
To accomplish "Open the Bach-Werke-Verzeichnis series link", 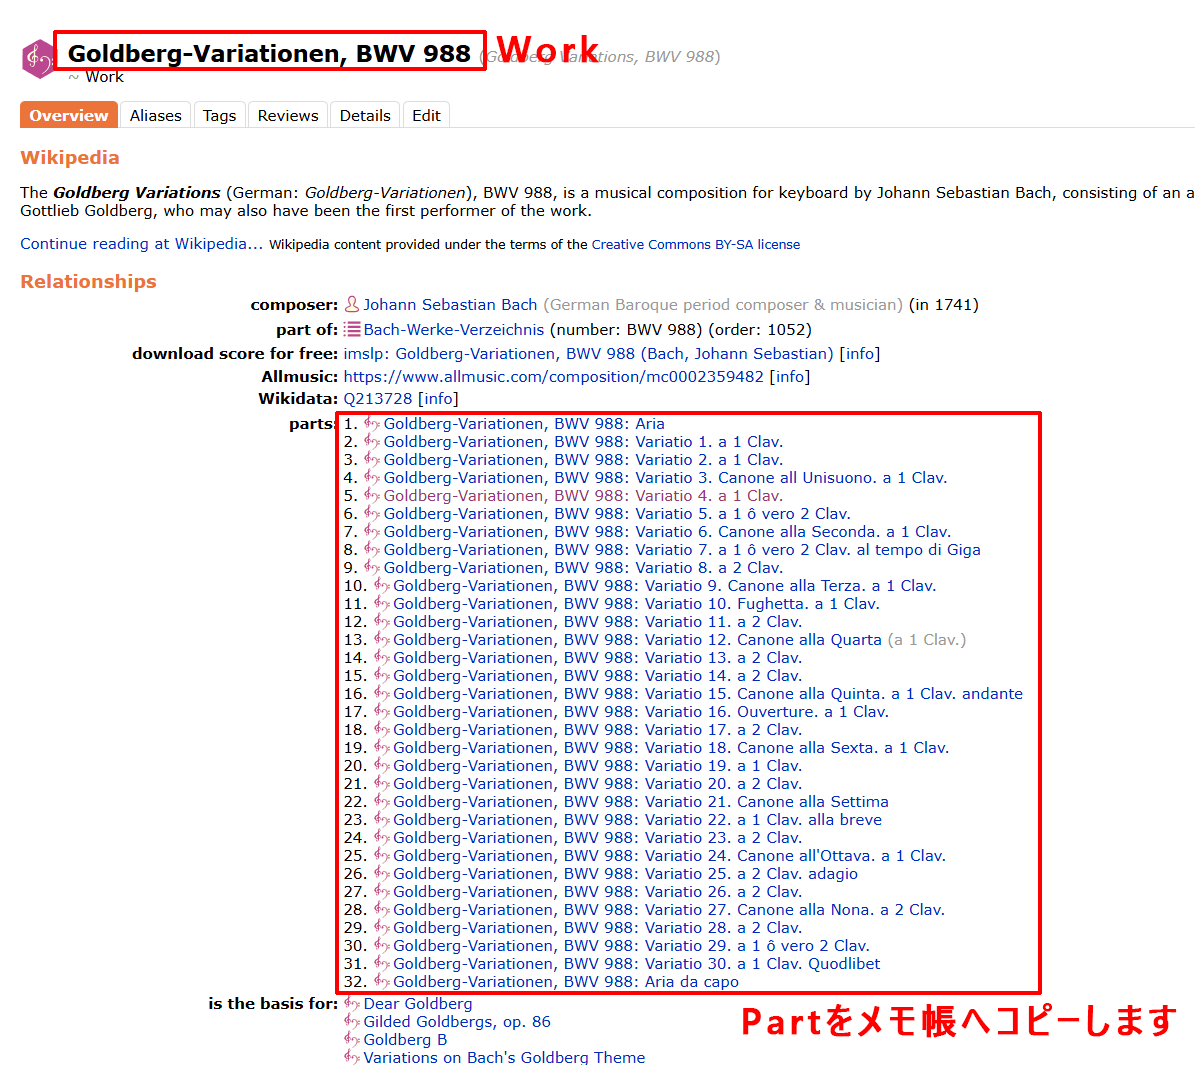I will click(453, 329).
